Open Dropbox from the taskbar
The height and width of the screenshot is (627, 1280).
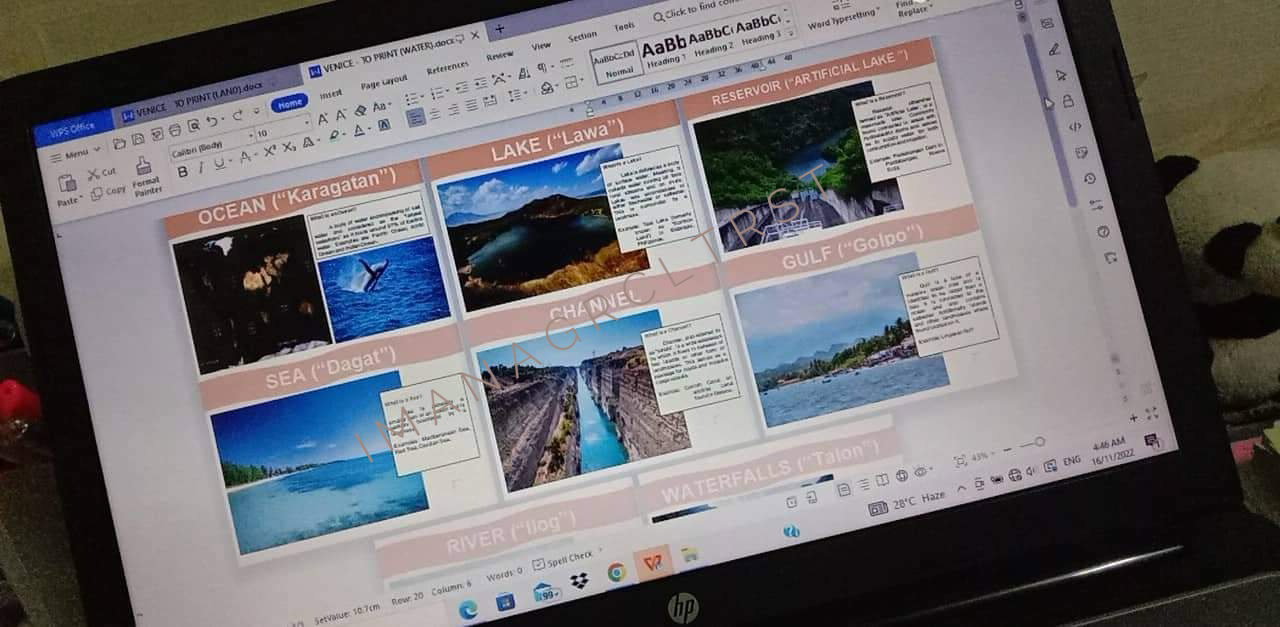[579, 580]
